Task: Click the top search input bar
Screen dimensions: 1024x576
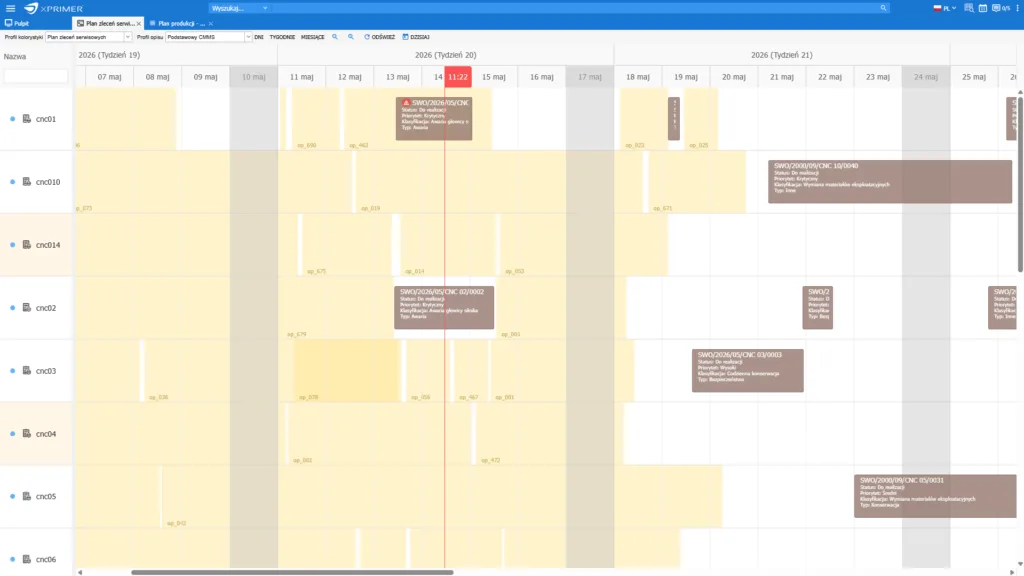Action: tap(575, 8)
